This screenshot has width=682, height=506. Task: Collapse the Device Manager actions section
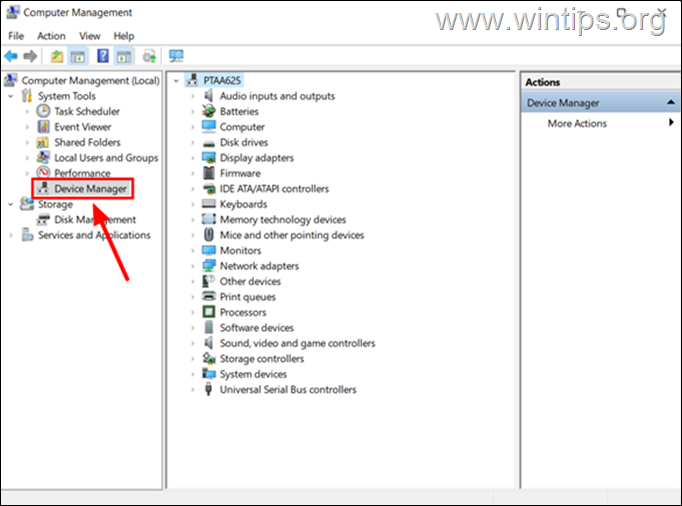(671, 102)
